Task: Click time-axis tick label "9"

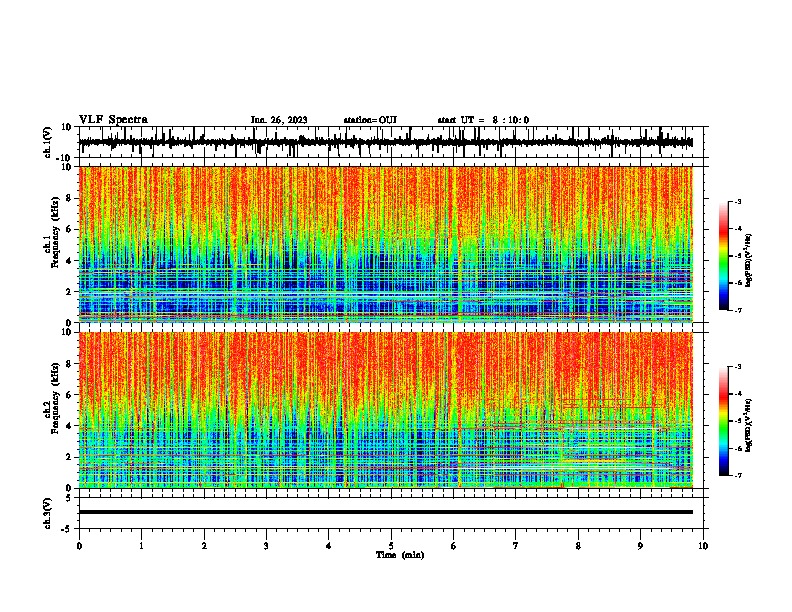Action: (640, 546)
